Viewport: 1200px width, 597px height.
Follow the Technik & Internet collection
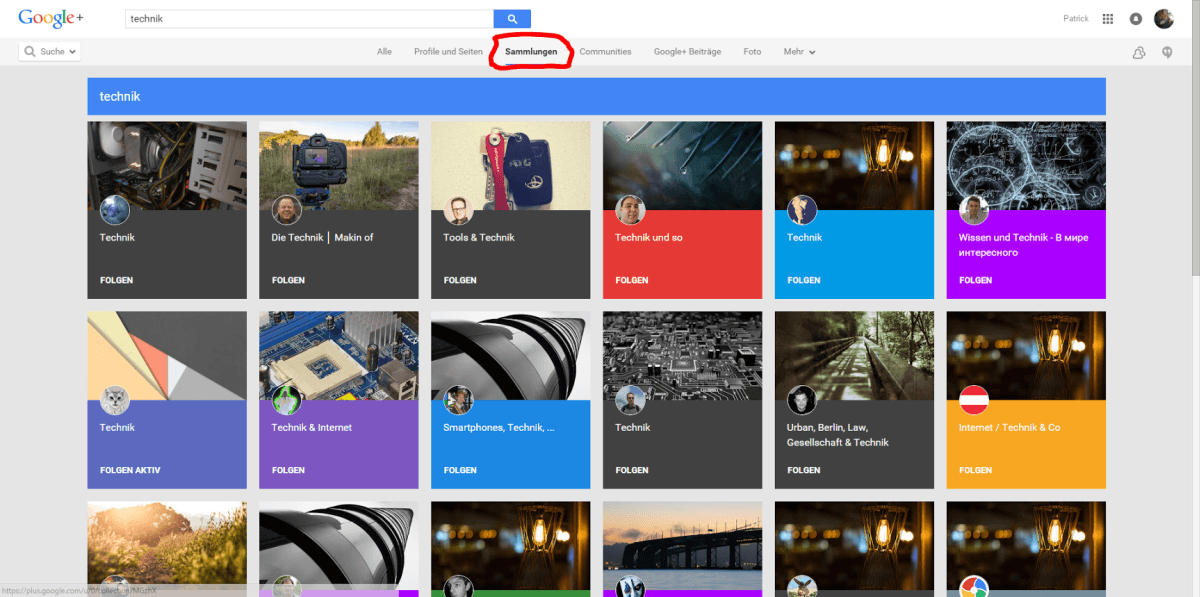point(288,470)
